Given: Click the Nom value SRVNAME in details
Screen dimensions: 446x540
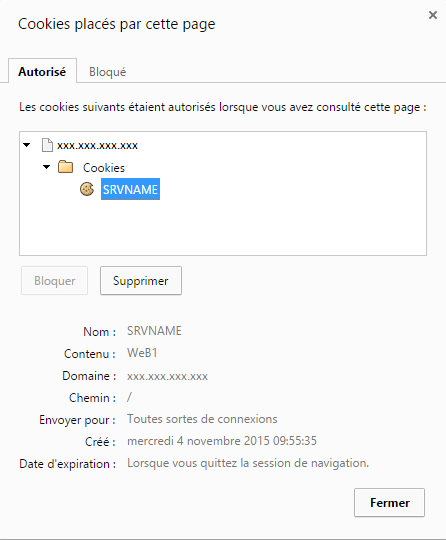Looking at the screenshot, I should pos(154,331).
